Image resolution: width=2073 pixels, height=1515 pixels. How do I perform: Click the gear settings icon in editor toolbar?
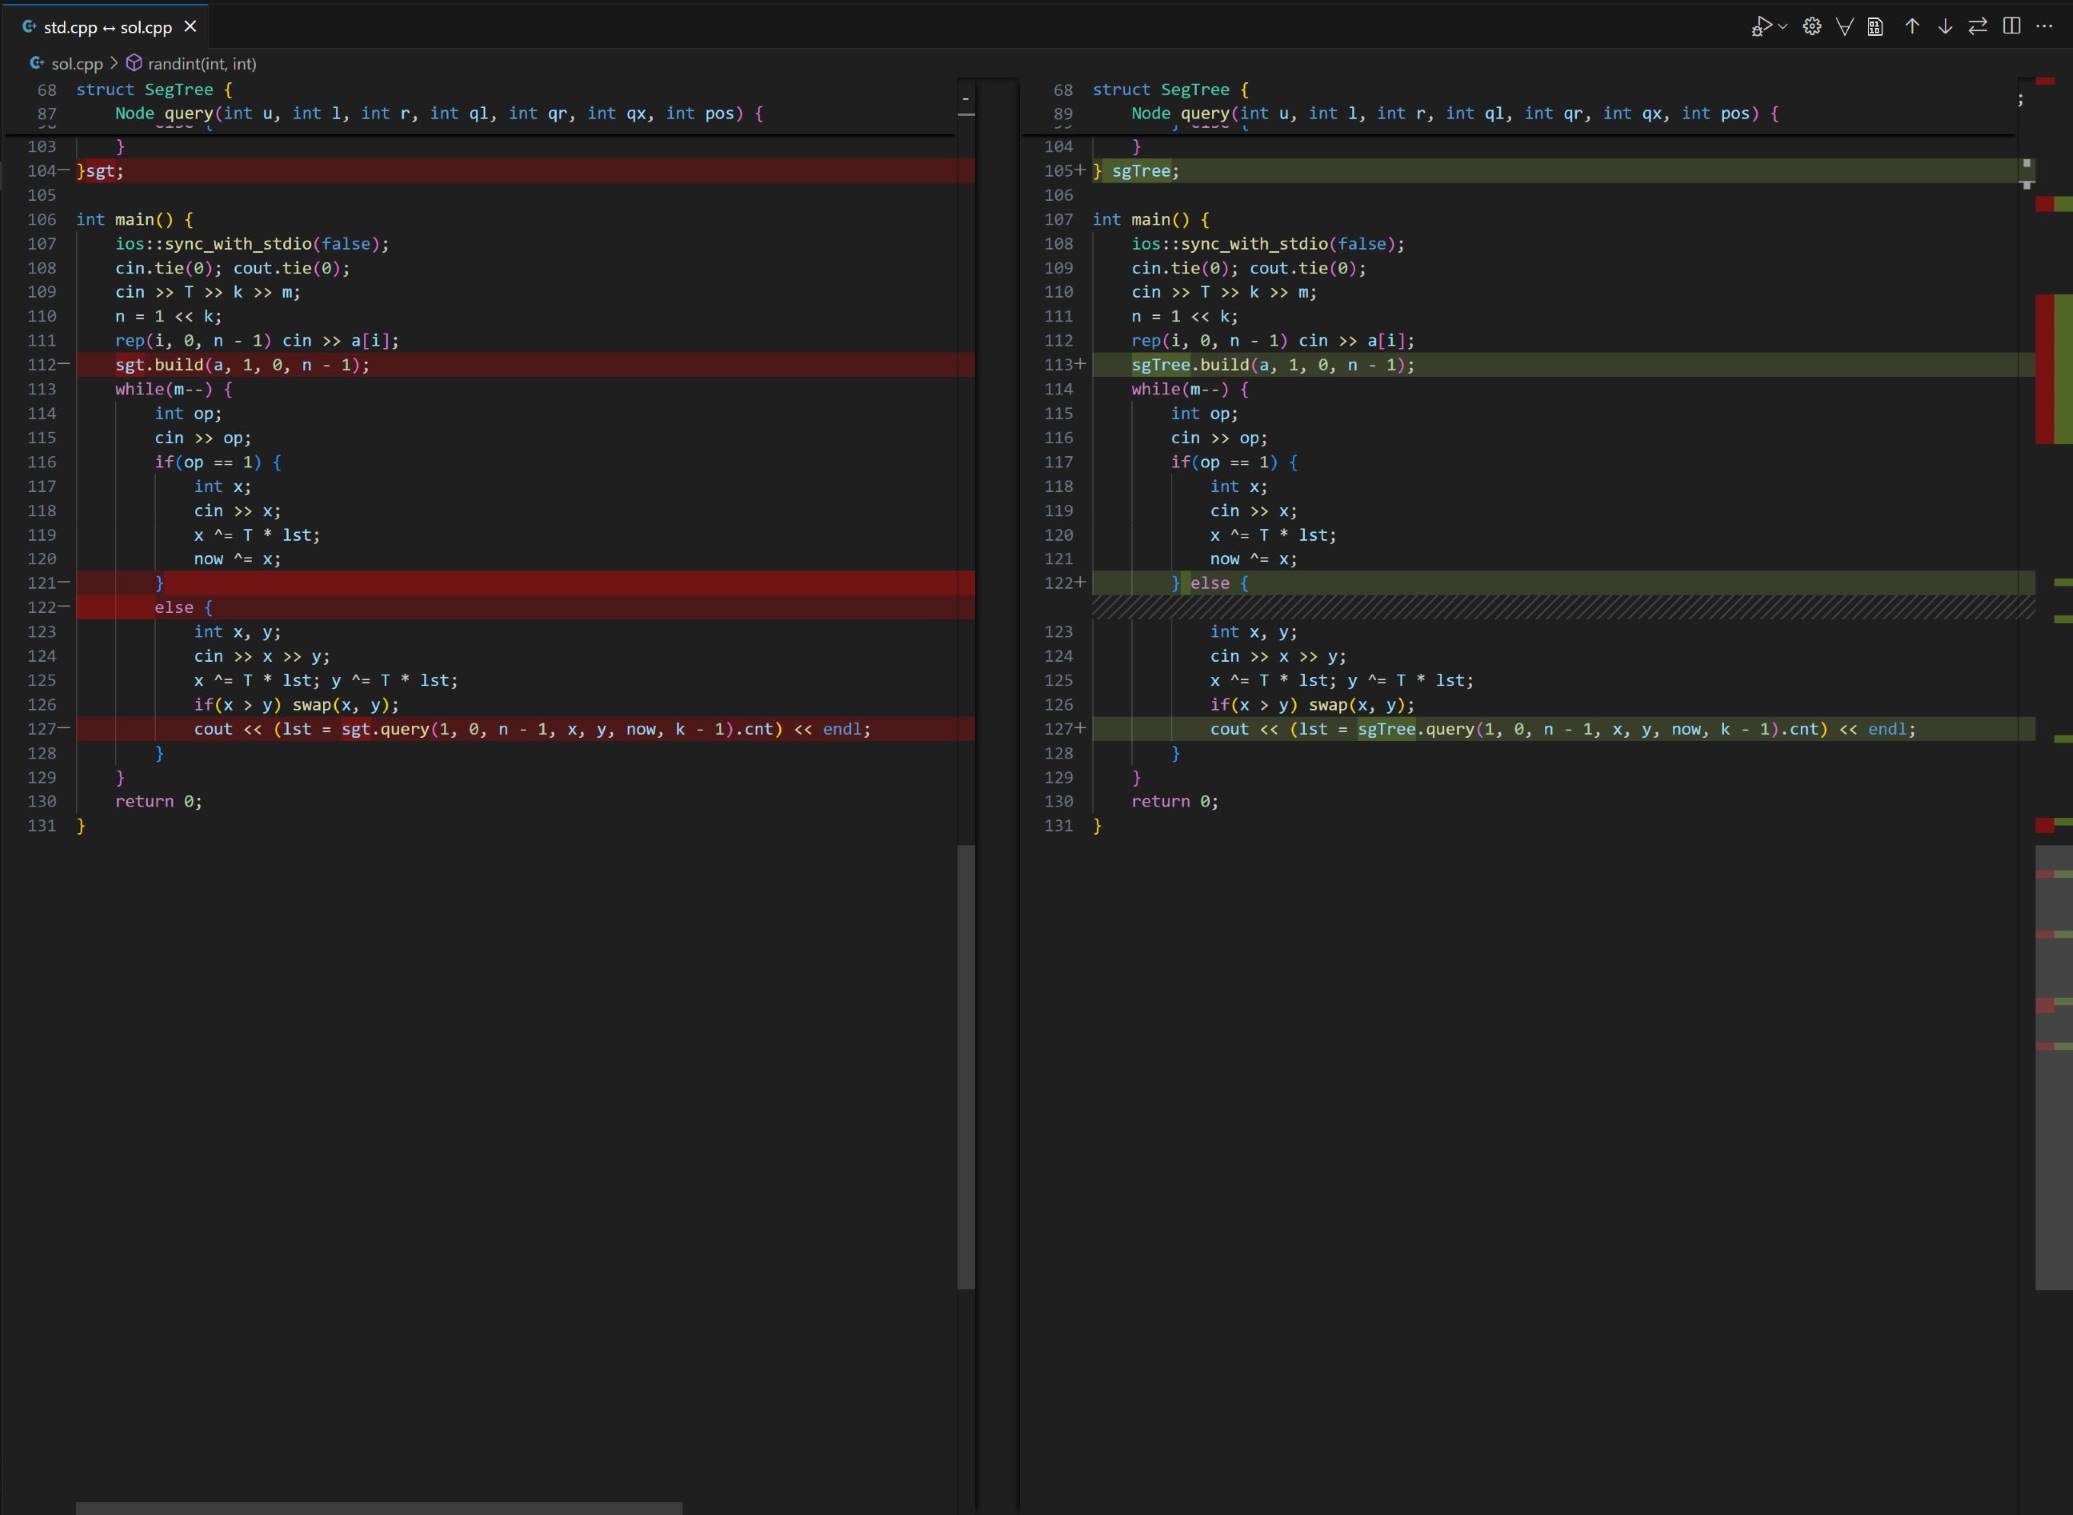tap(1811, 27)
